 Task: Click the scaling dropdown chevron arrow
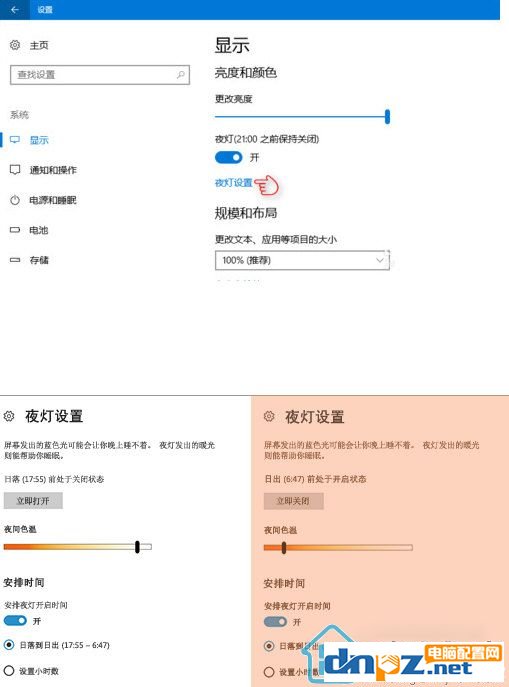click(x=379, y=260)
